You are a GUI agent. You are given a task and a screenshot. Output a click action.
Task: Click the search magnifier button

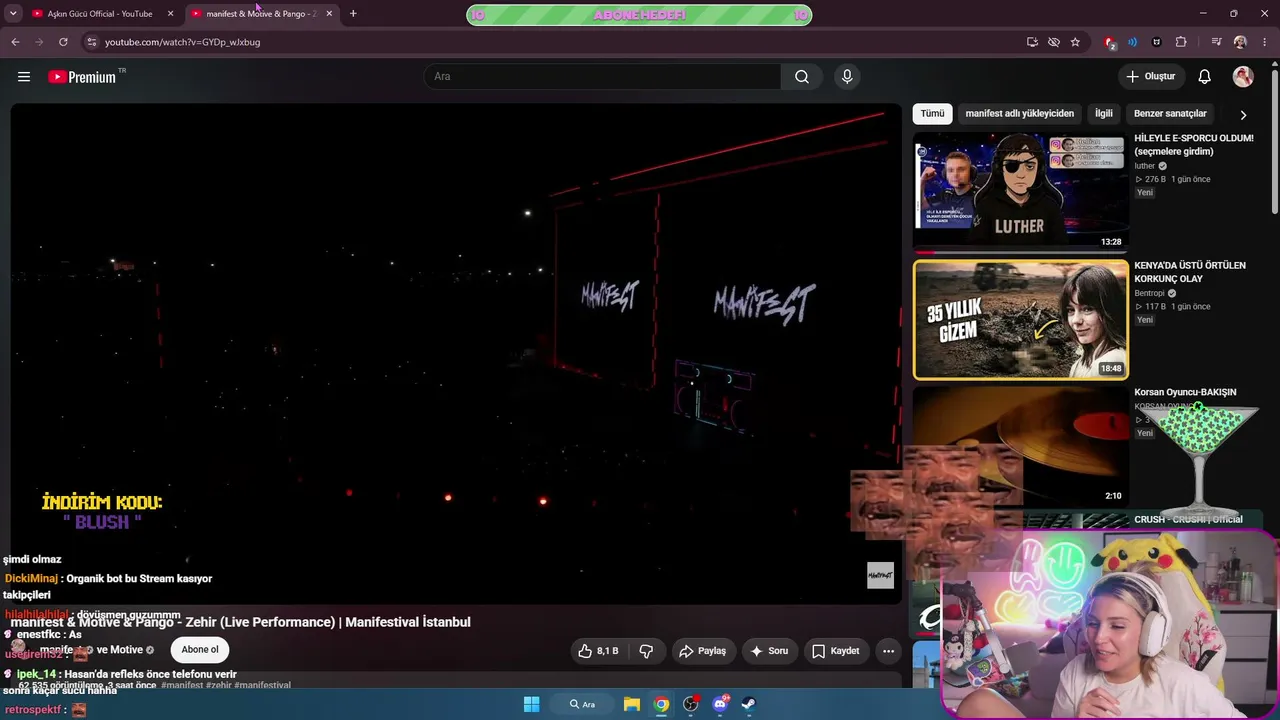[802, 77]
